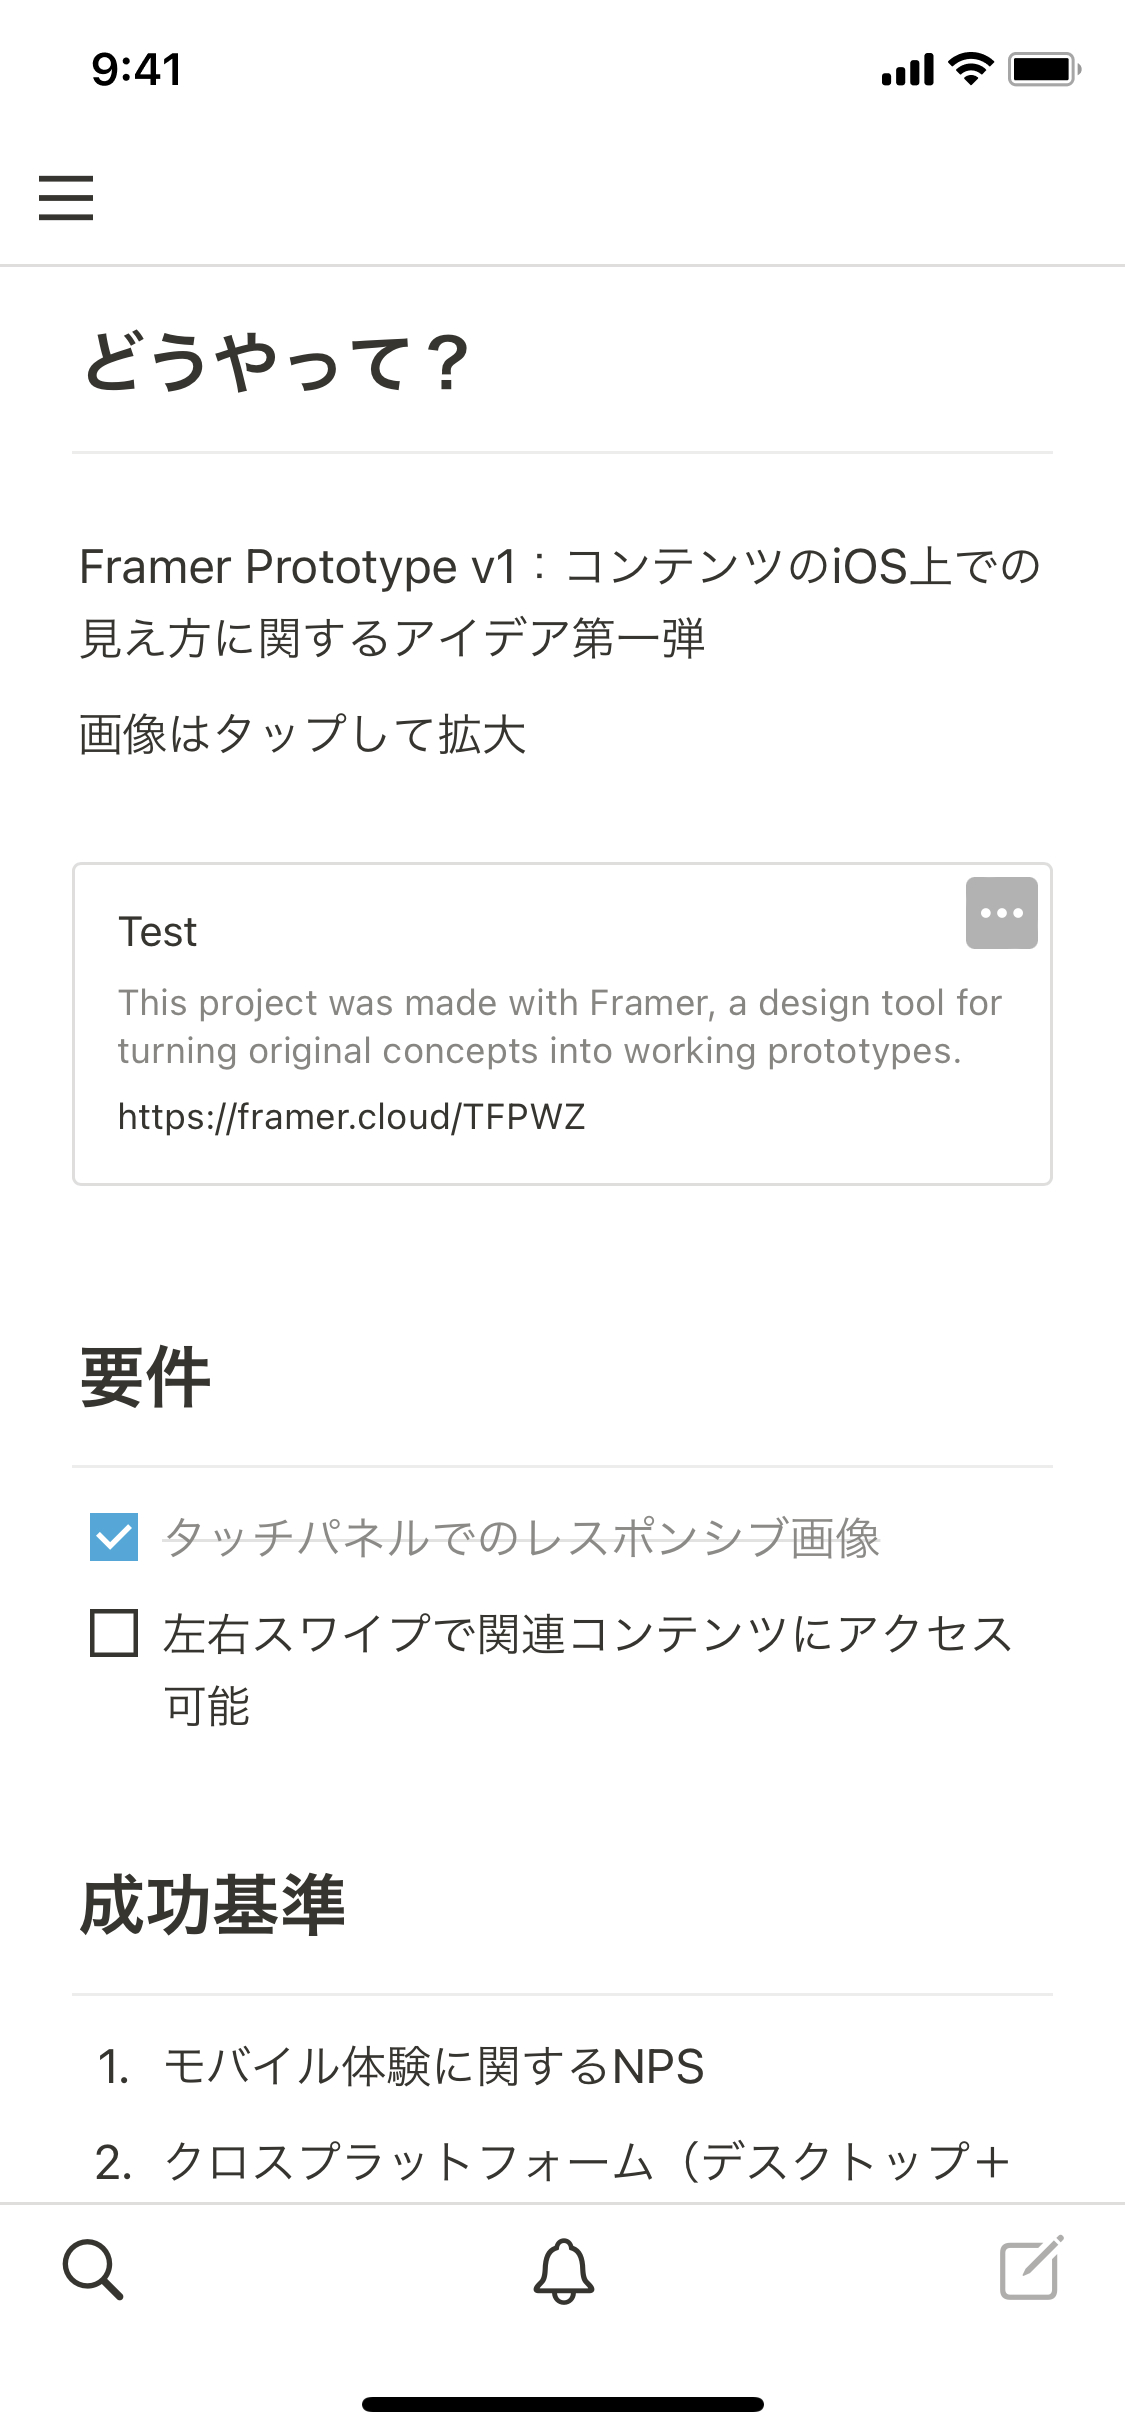Open the framer.cloud/TFPWZ link

[352, 1117]
